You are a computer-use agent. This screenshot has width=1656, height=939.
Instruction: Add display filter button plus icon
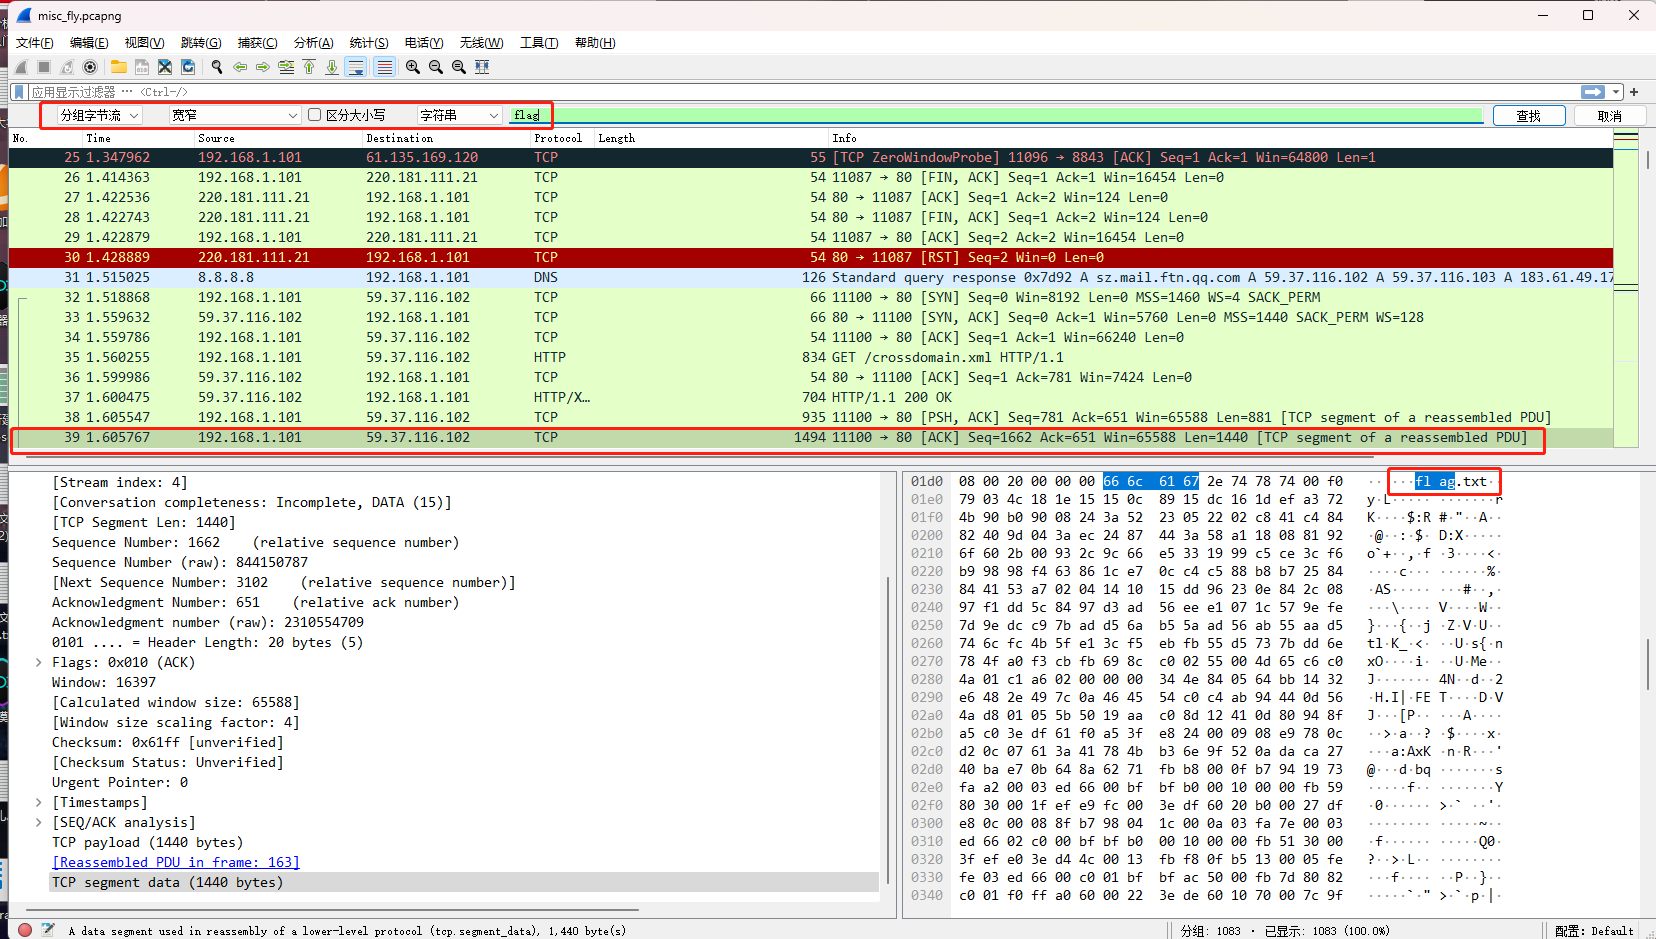[x=1635, y=92]
